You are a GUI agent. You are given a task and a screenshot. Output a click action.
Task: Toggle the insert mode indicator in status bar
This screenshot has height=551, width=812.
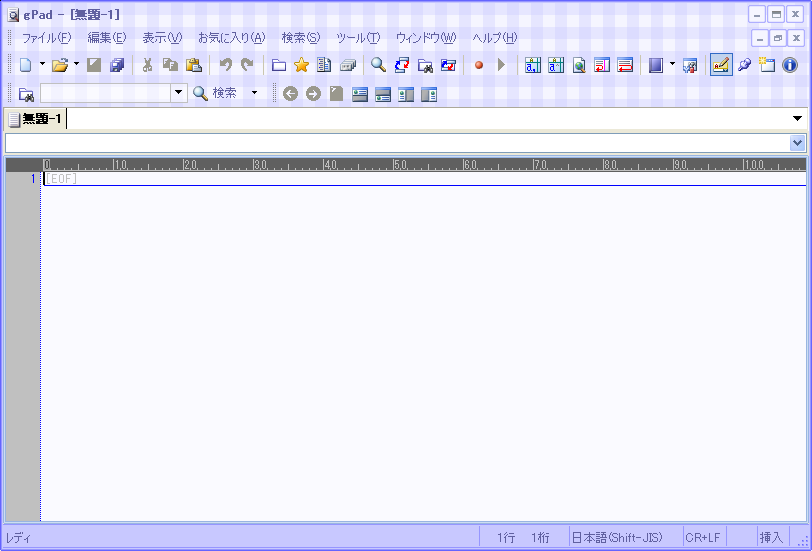(x=770, y=537)
